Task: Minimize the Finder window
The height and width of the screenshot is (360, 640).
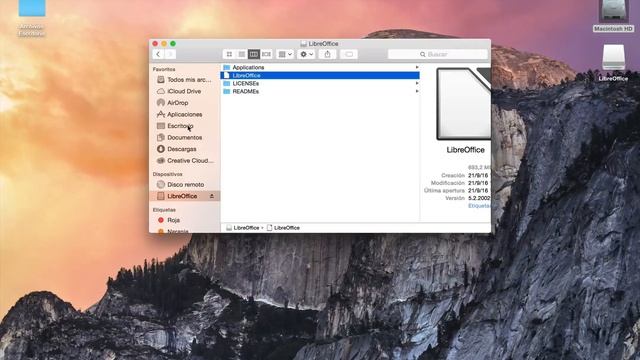Action: (x=164, y=44)
